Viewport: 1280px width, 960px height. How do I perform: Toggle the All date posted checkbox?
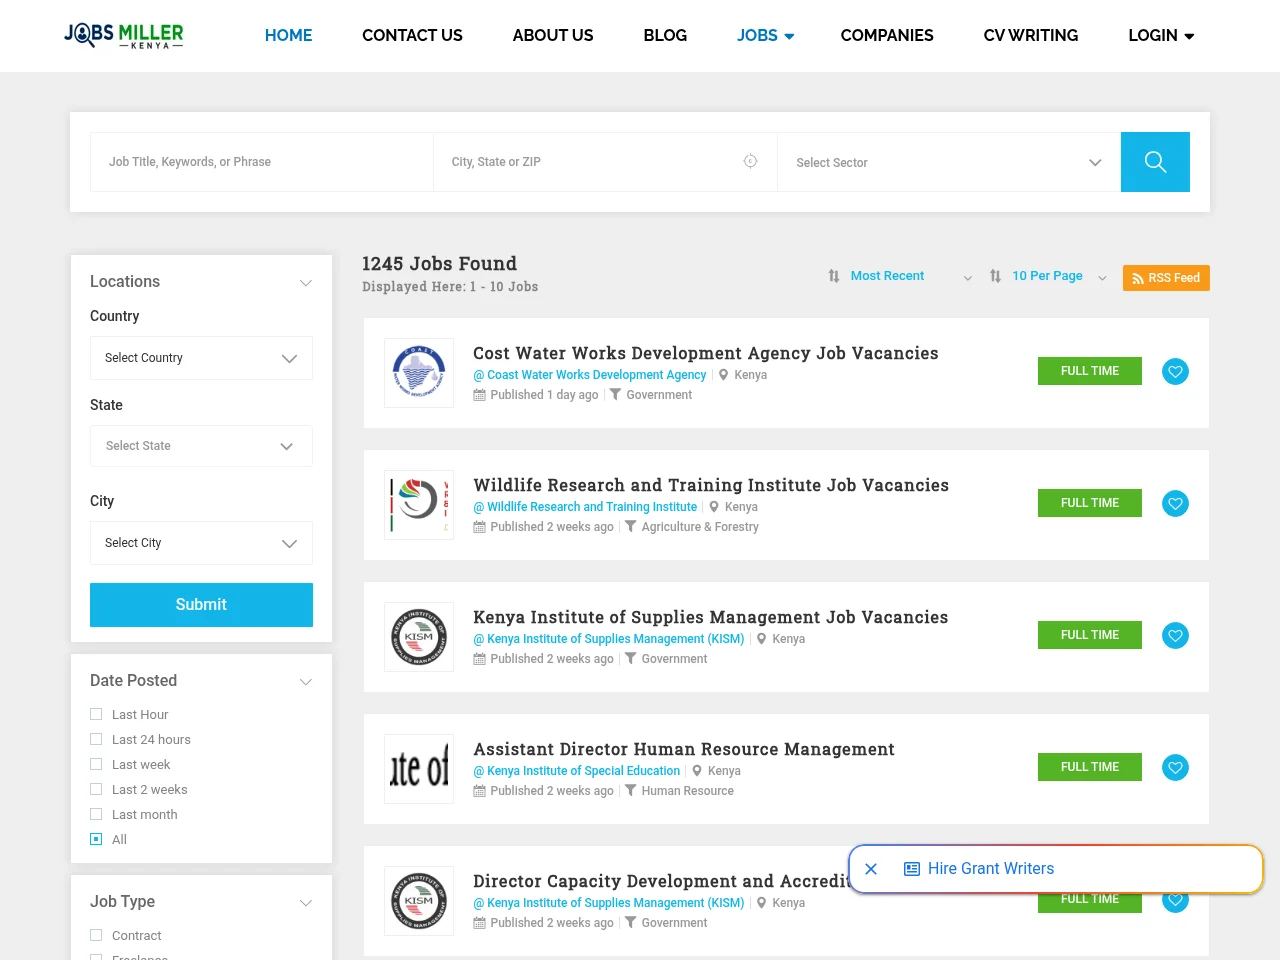click(x=96, y=839)
